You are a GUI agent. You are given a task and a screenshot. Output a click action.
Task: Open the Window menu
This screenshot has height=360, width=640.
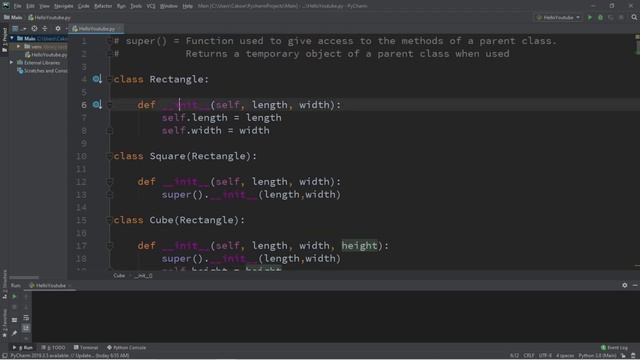169,6
